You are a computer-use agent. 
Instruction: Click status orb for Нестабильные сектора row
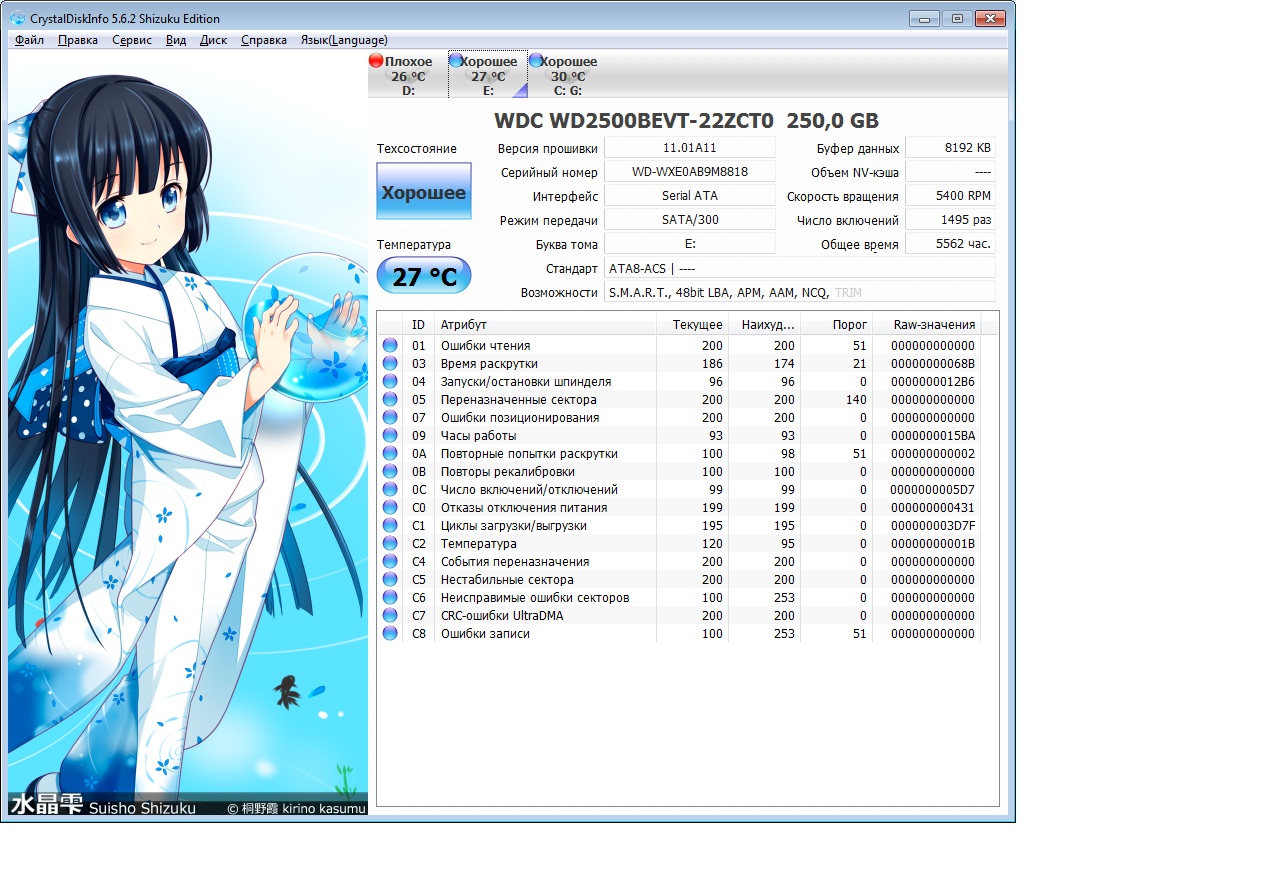tap(390, 580)
